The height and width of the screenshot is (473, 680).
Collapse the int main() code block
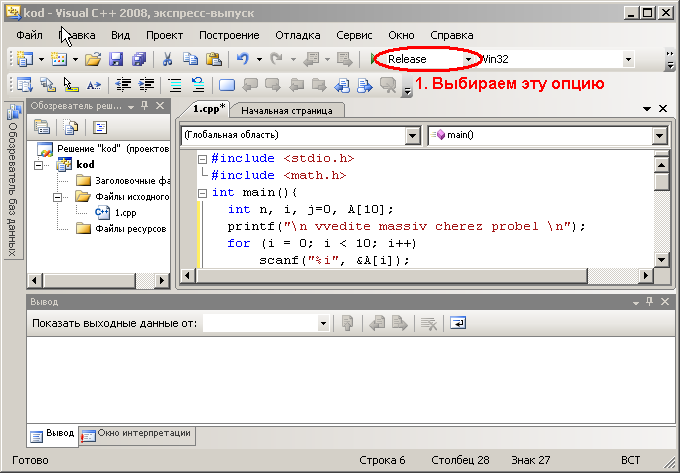click(203, 193)
